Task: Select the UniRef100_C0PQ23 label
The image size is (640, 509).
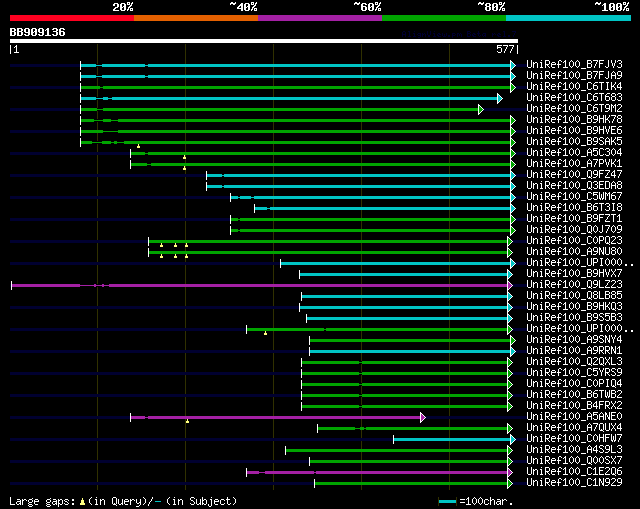Action: pyautogui.click(x=574, y=241)
